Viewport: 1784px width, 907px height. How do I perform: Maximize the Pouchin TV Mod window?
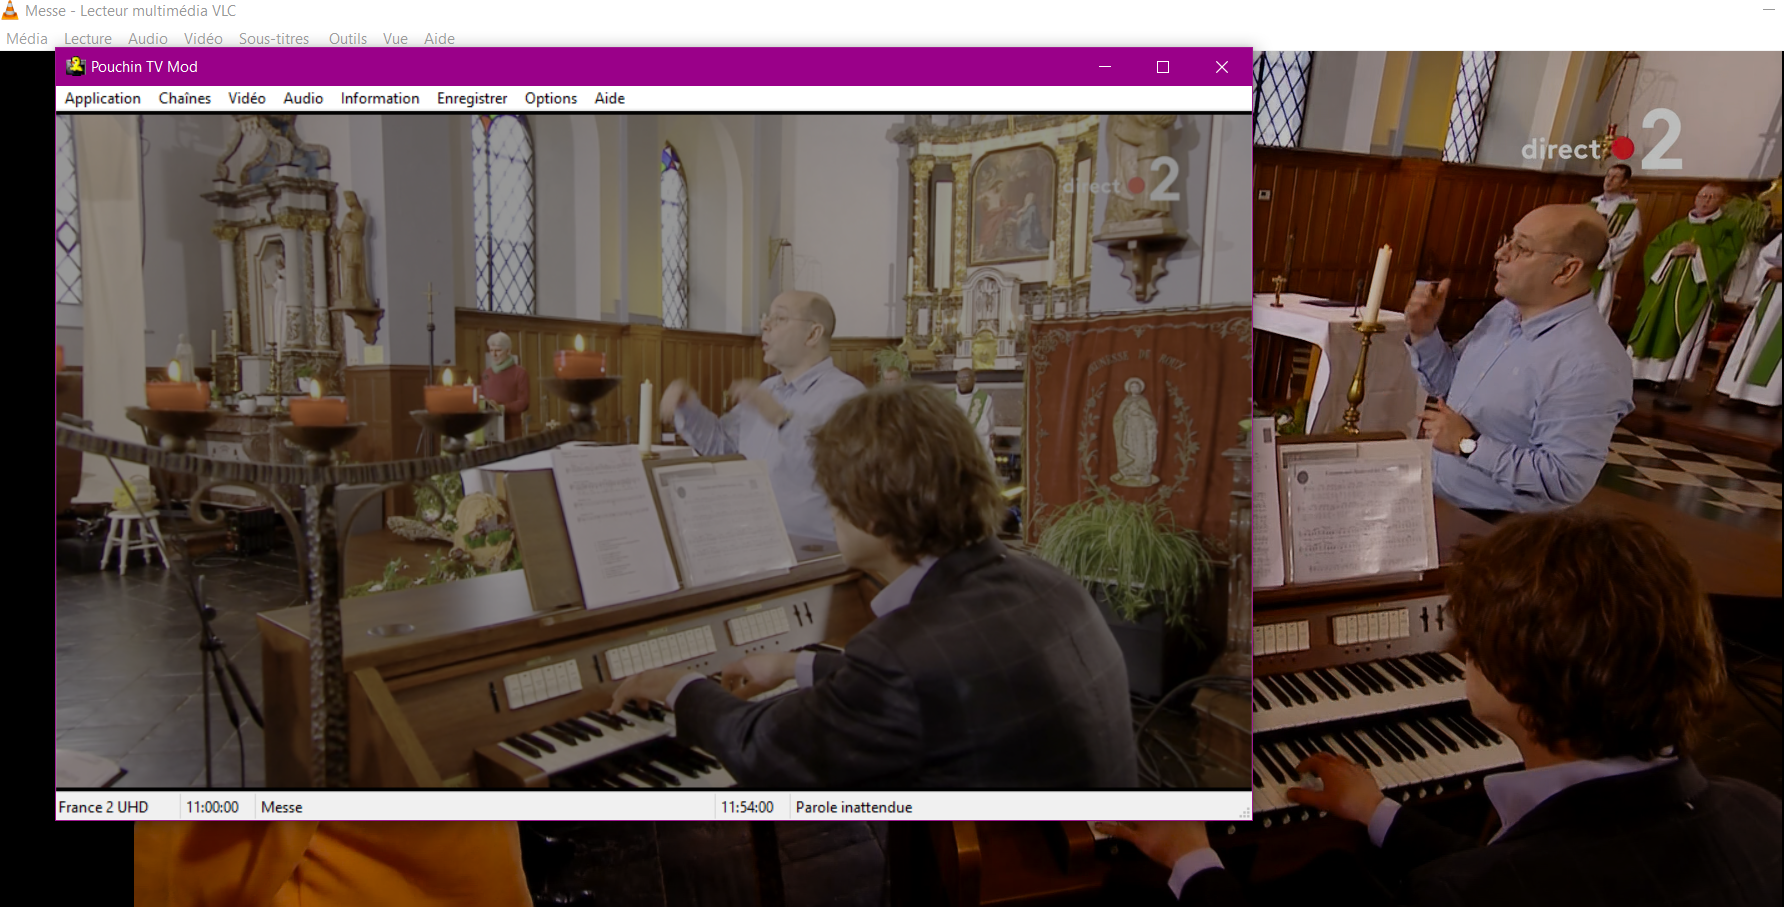1163,67
